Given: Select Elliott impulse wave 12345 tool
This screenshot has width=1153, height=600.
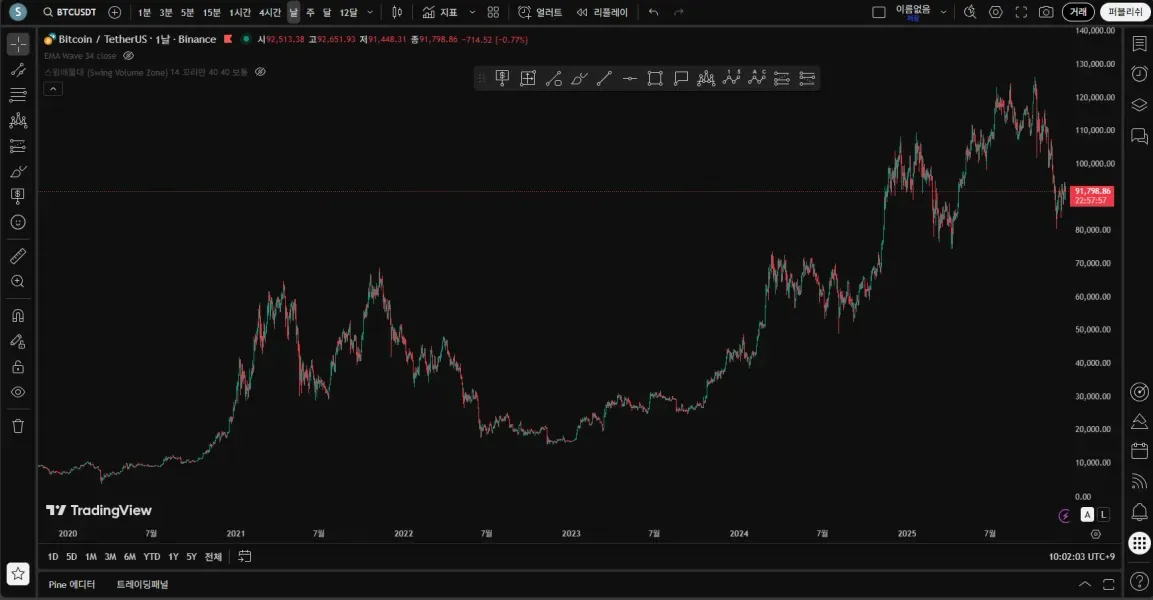Looking at the screenshot, I should [x=732, y=78].
